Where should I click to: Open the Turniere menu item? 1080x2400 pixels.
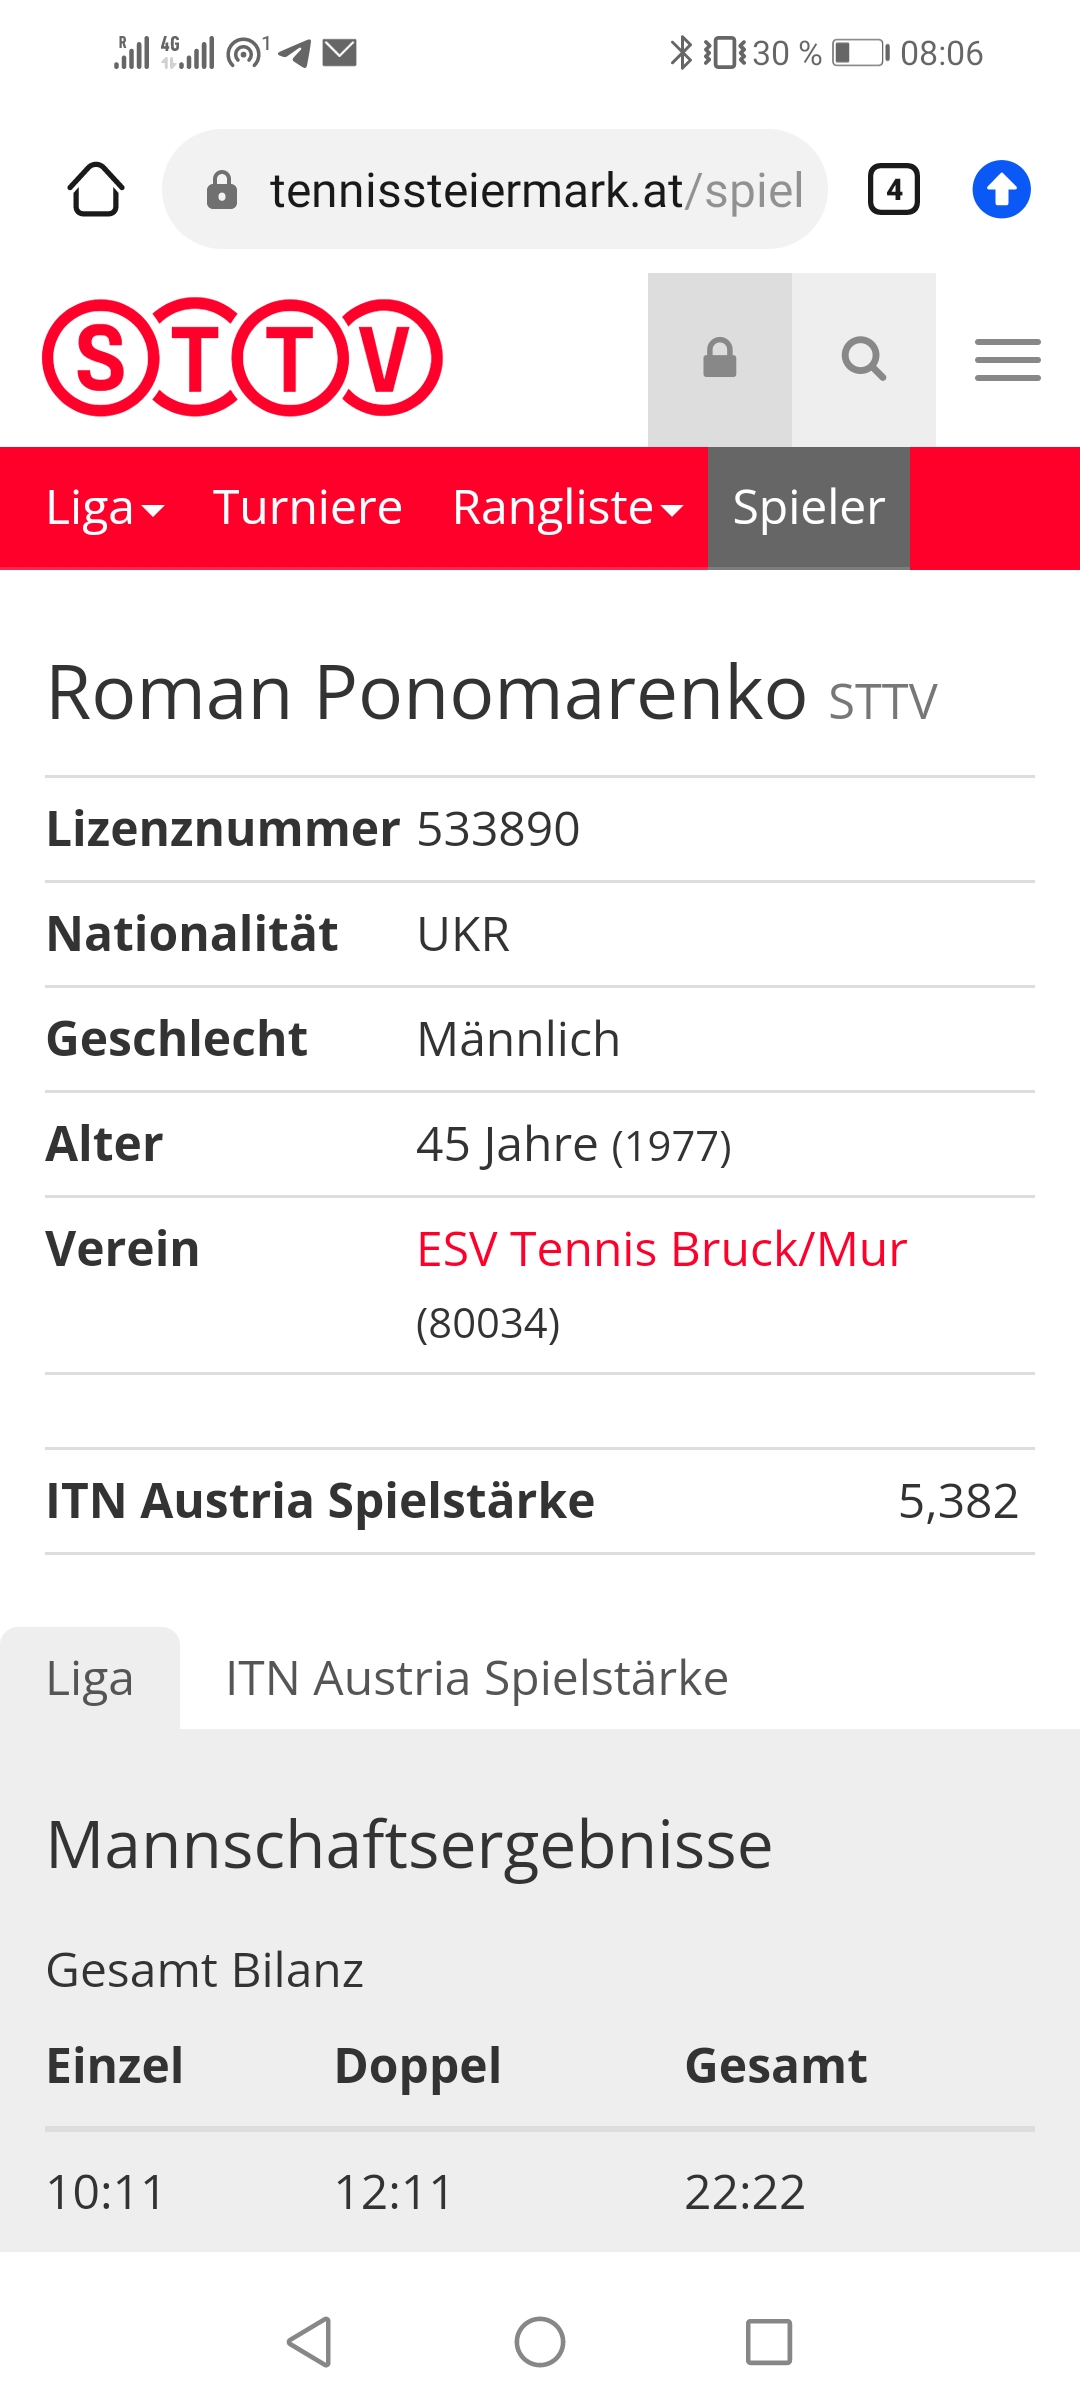(308, 508)
